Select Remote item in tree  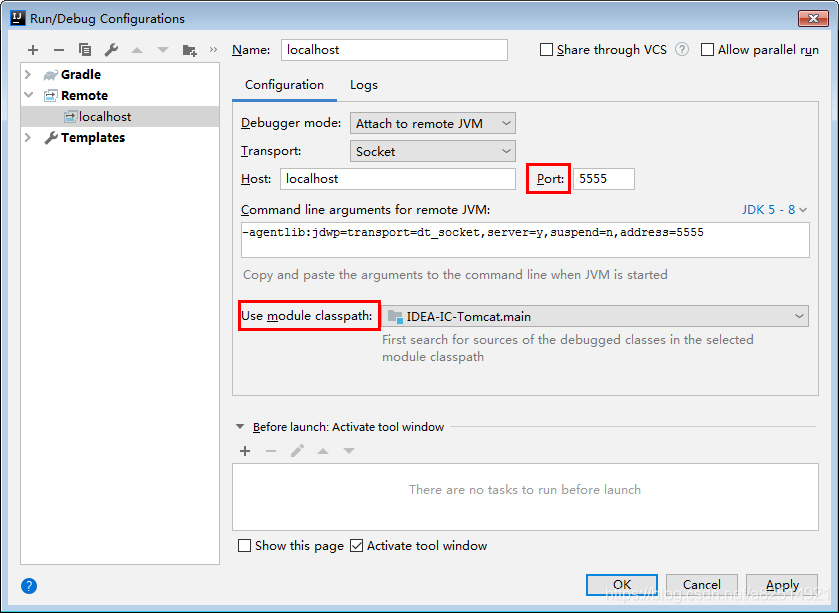point(85,95)
